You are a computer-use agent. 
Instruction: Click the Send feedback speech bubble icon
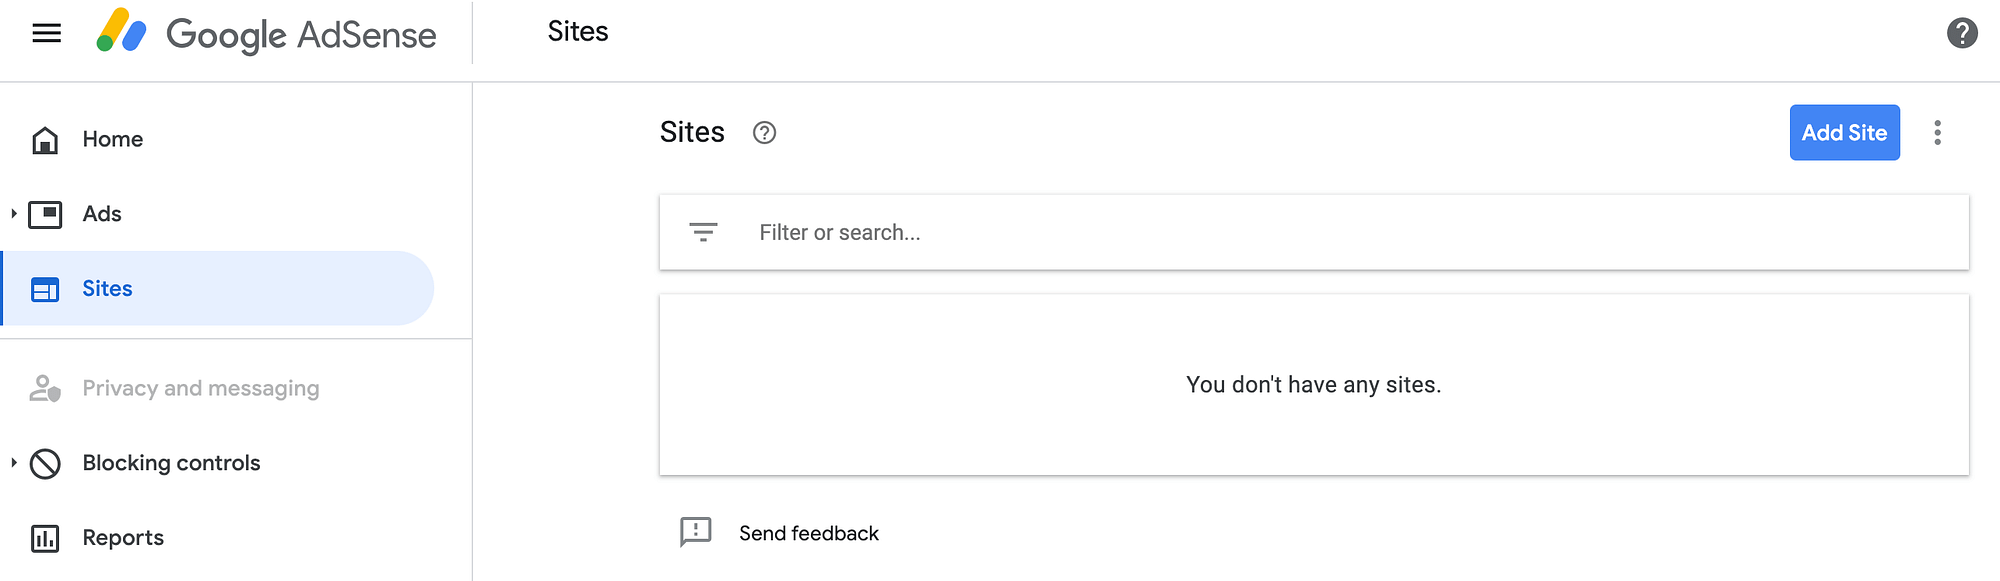pos(697,532)
